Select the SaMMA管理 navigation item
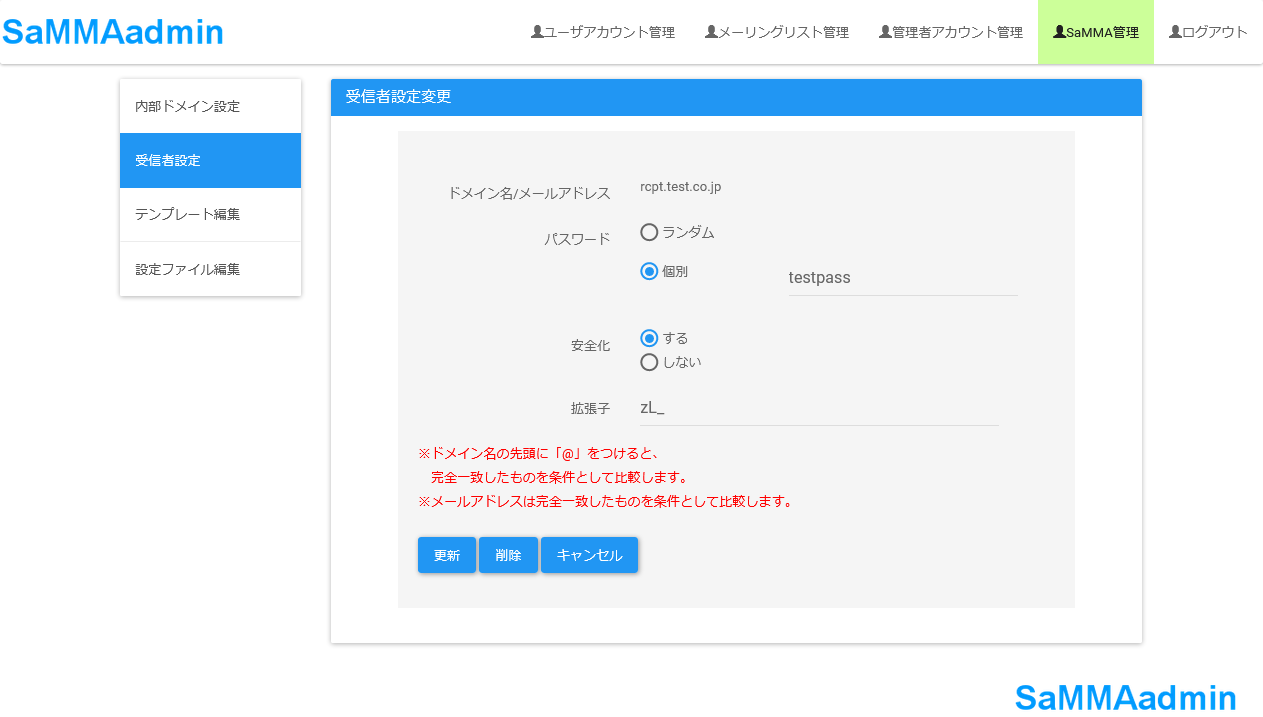1263x717 pixels. tap(1096, 32)
